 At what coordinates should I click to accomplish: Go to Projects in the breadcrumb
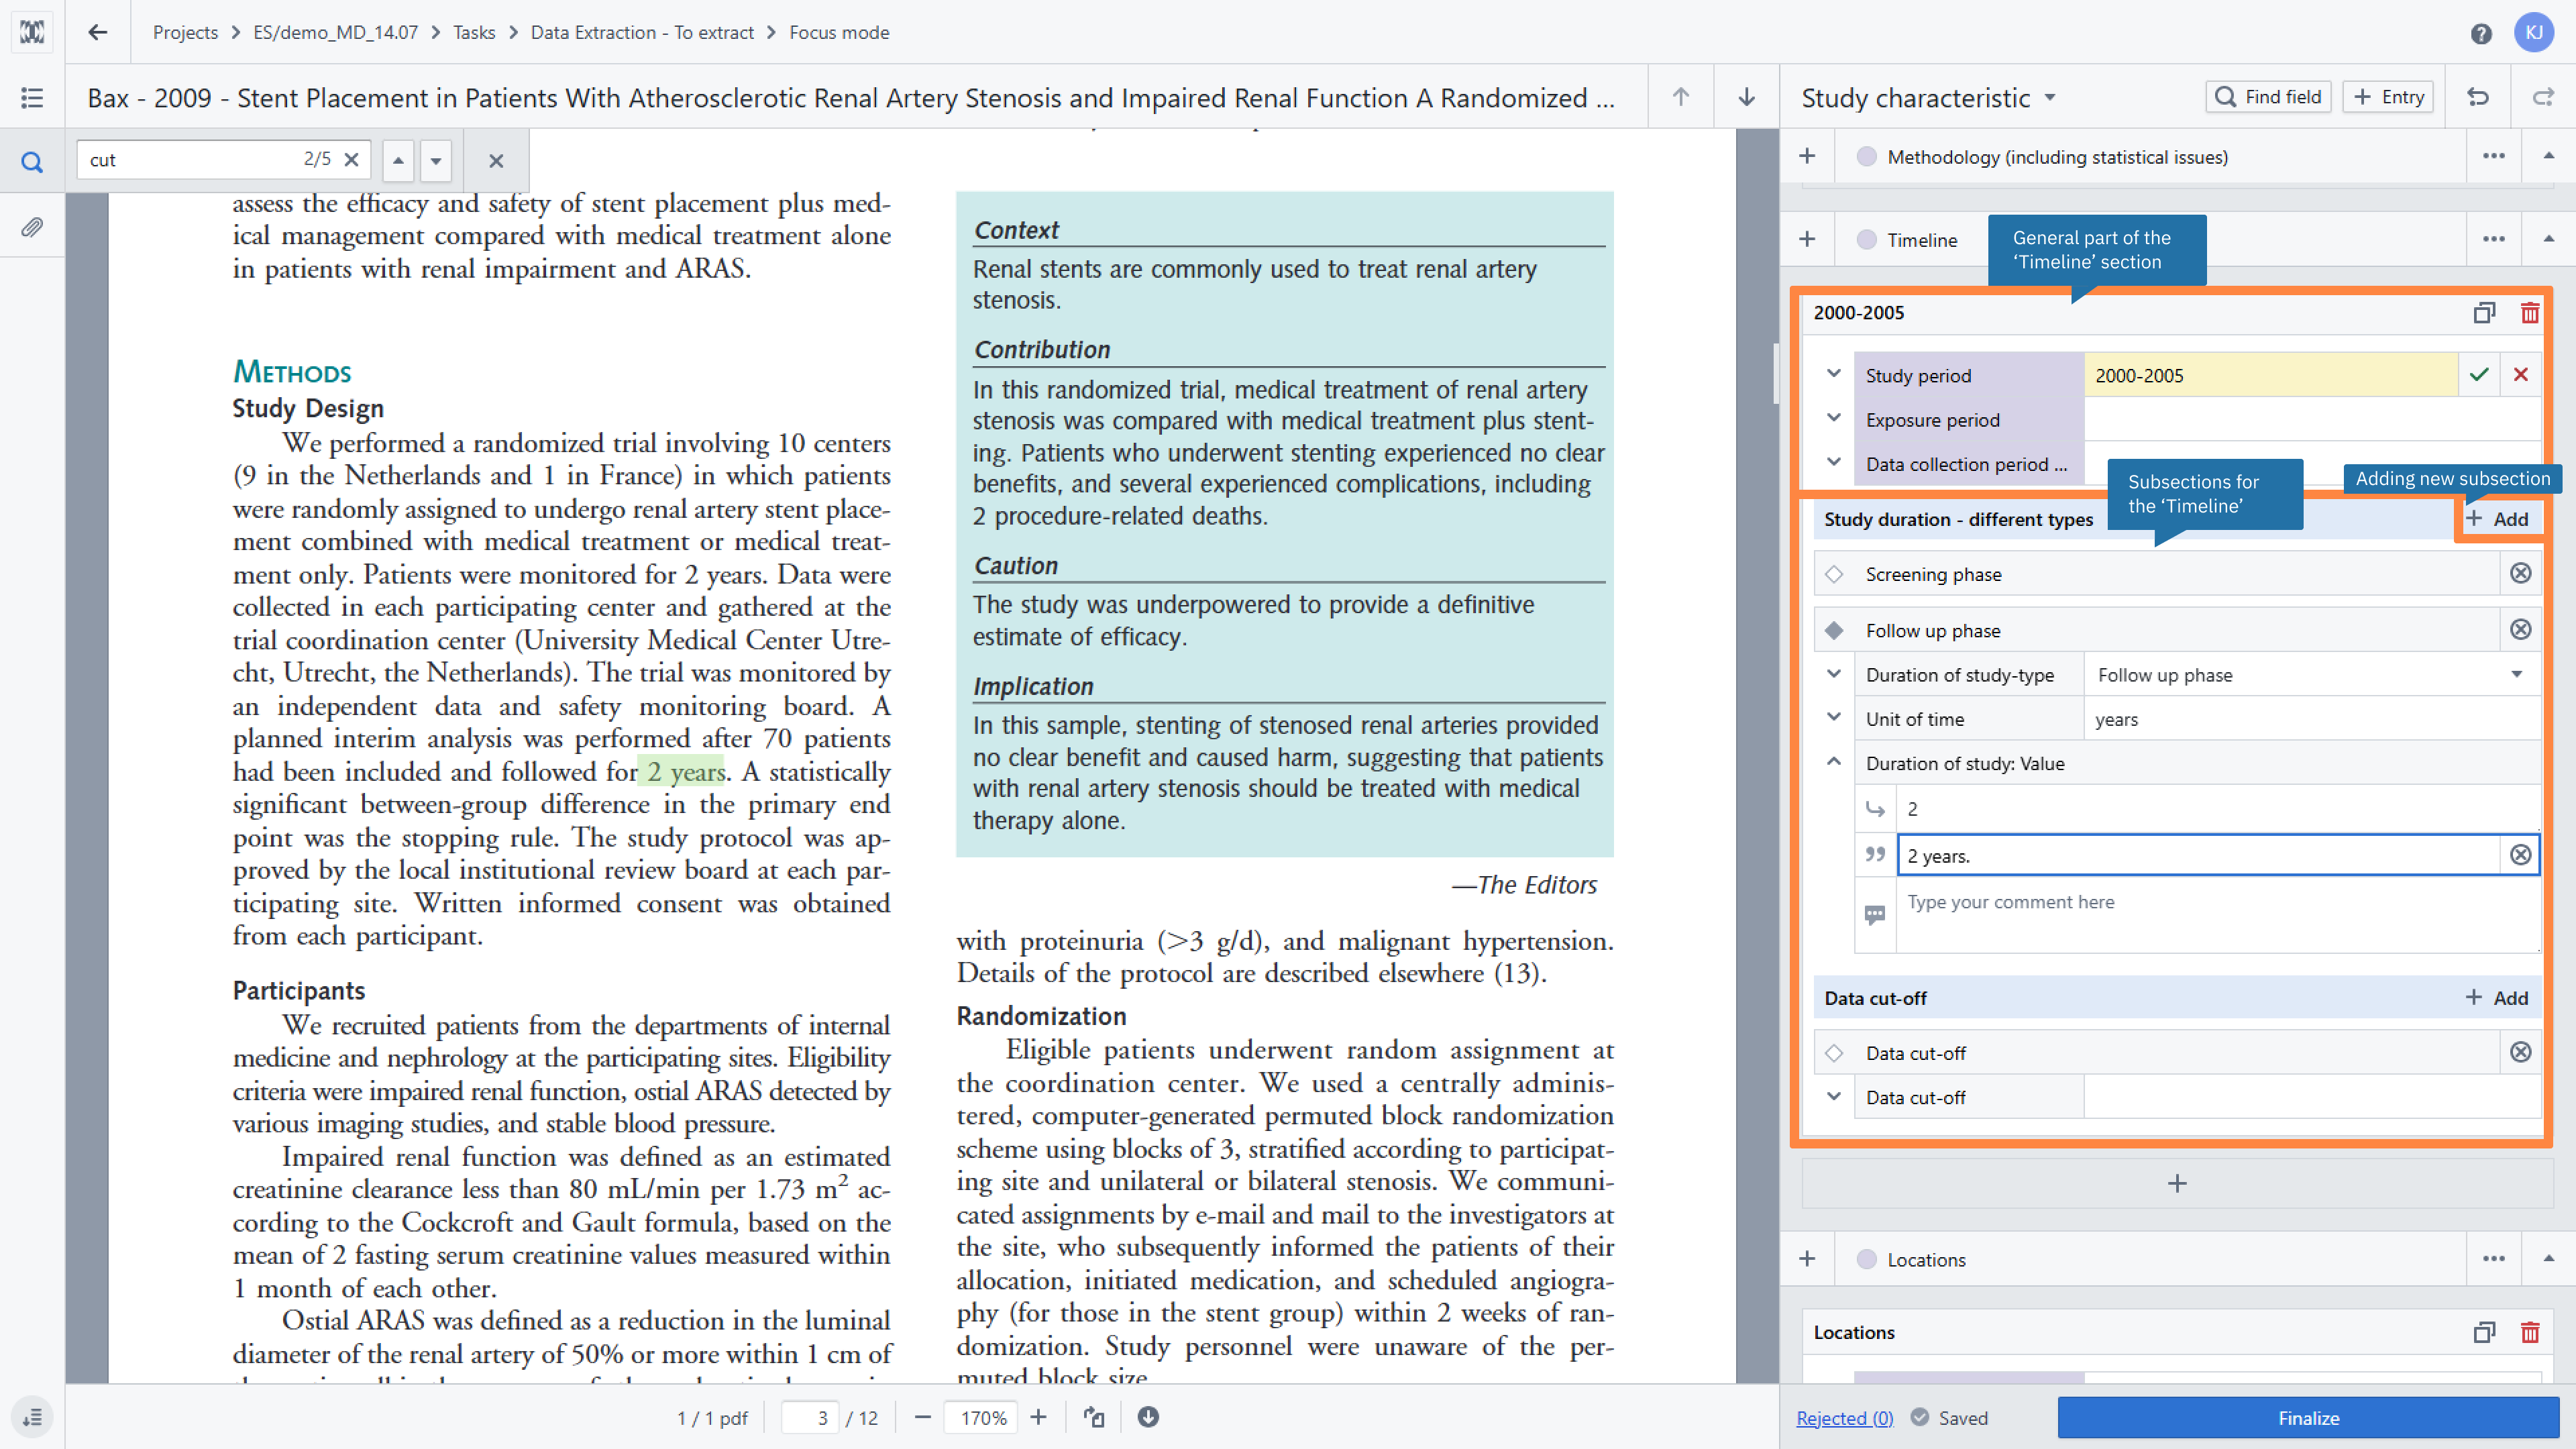[185, 32]
